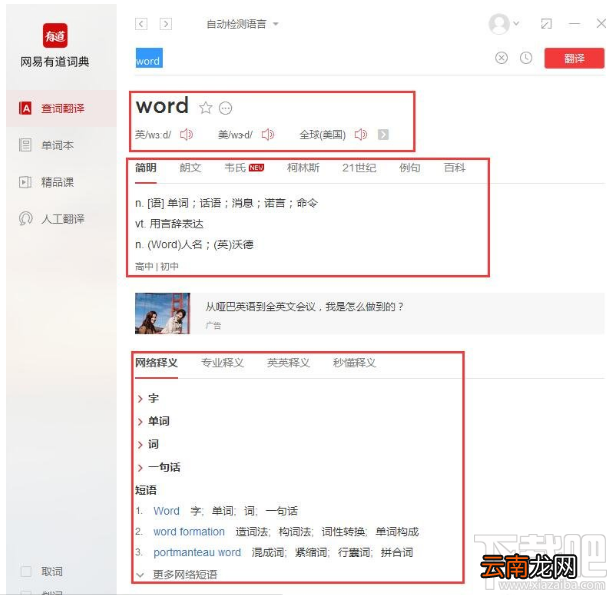Click the 单词本 notebook icon
This screenshot has height=595, width=614.
click(x=25, y=145)
